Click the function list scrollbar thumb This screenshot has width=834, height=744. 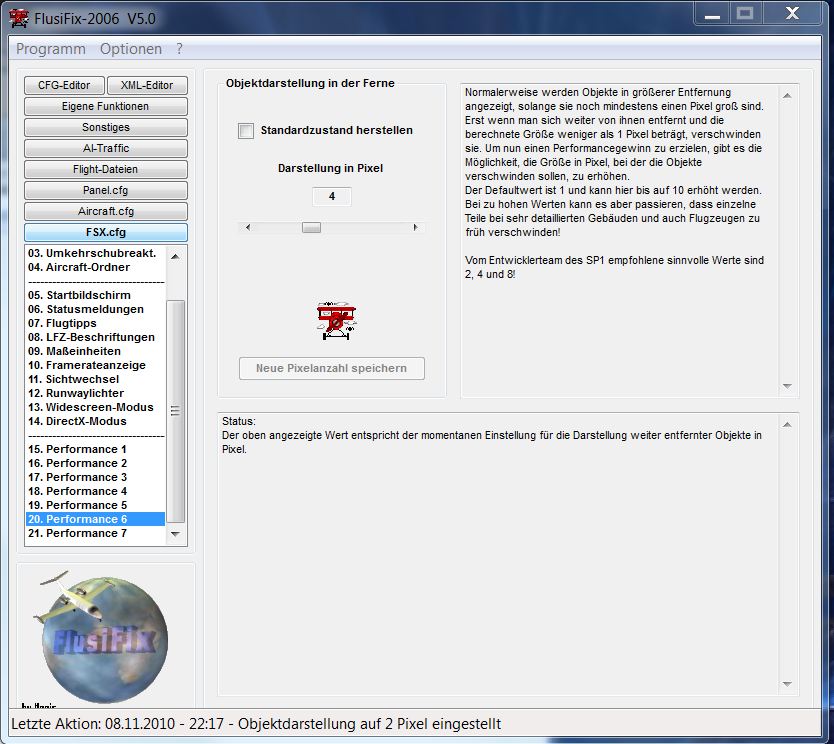[176, 411]
